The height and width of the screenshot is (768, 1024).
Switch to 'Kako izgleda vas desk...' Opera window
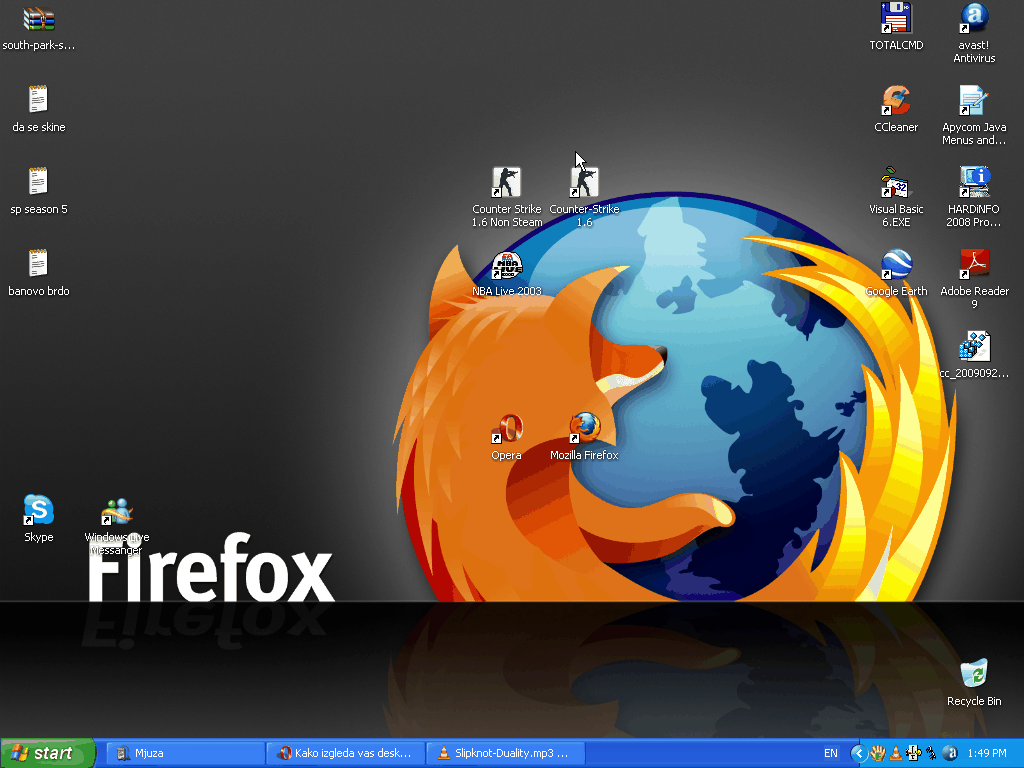pos(345,753)
